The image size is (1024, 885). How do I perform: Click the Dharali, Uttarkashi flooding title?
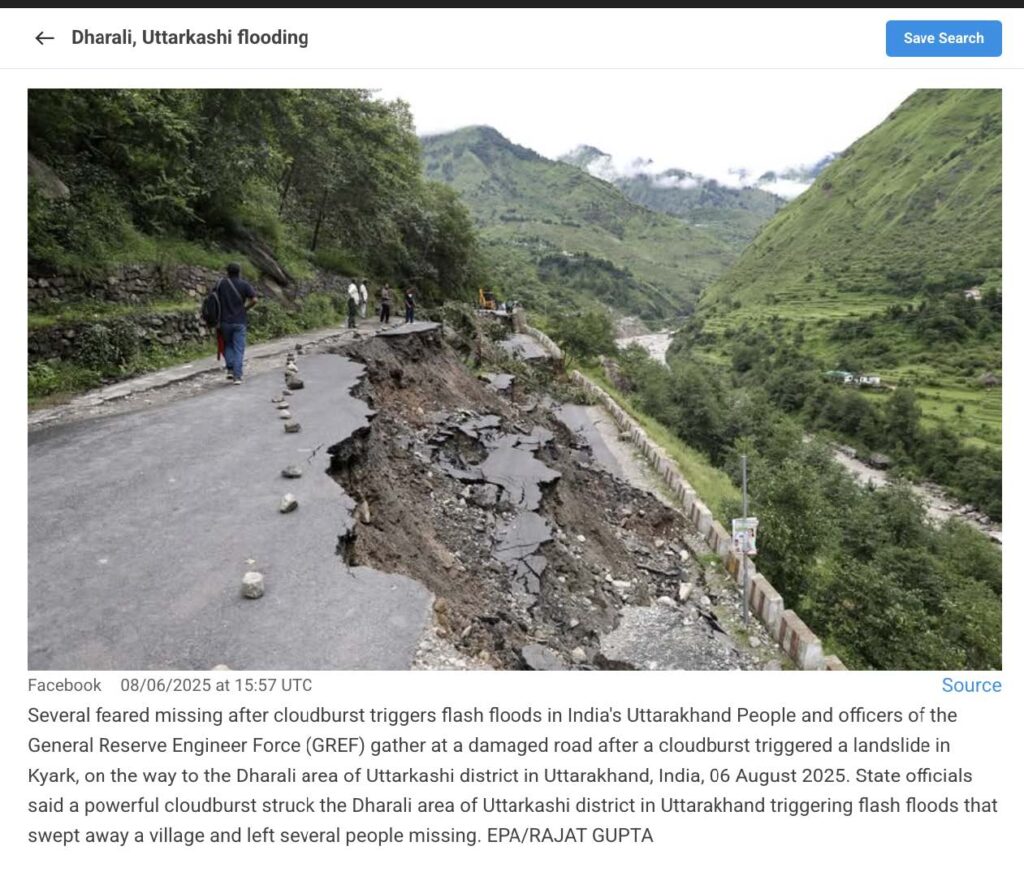tap(189, 38)
